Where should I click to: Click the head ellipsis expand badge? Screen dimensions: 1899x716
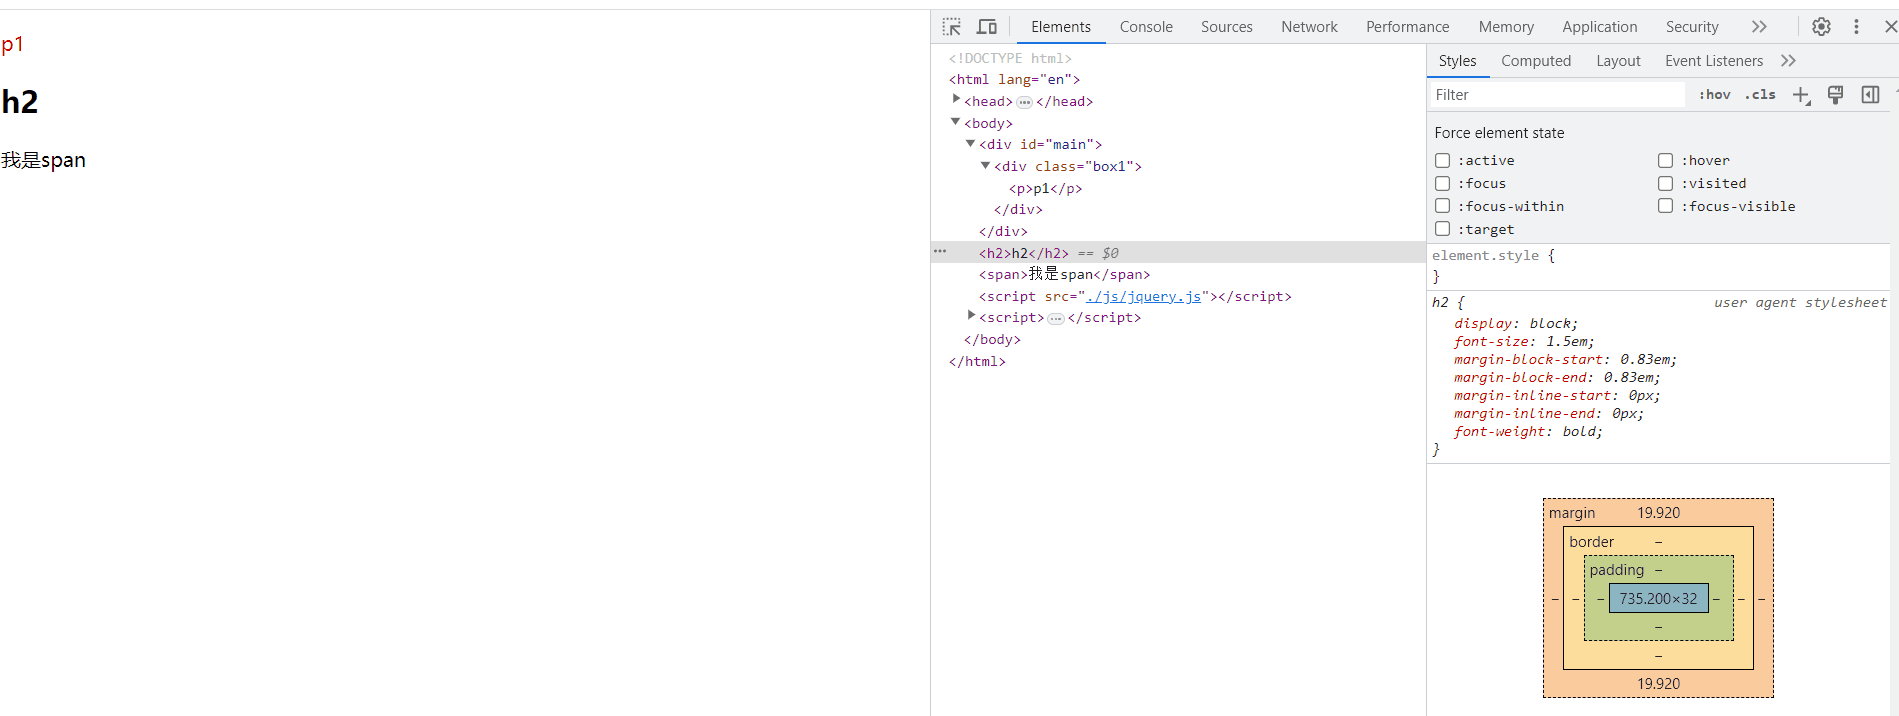pyautogui.click(x=1025, y=102)
